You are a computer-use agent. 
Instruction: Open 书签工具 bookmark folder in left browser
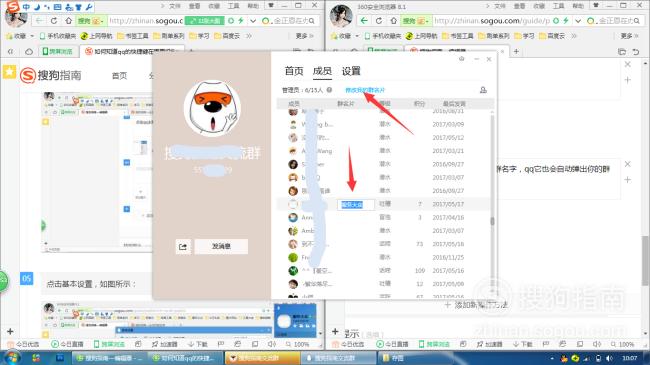coord(133,36)
